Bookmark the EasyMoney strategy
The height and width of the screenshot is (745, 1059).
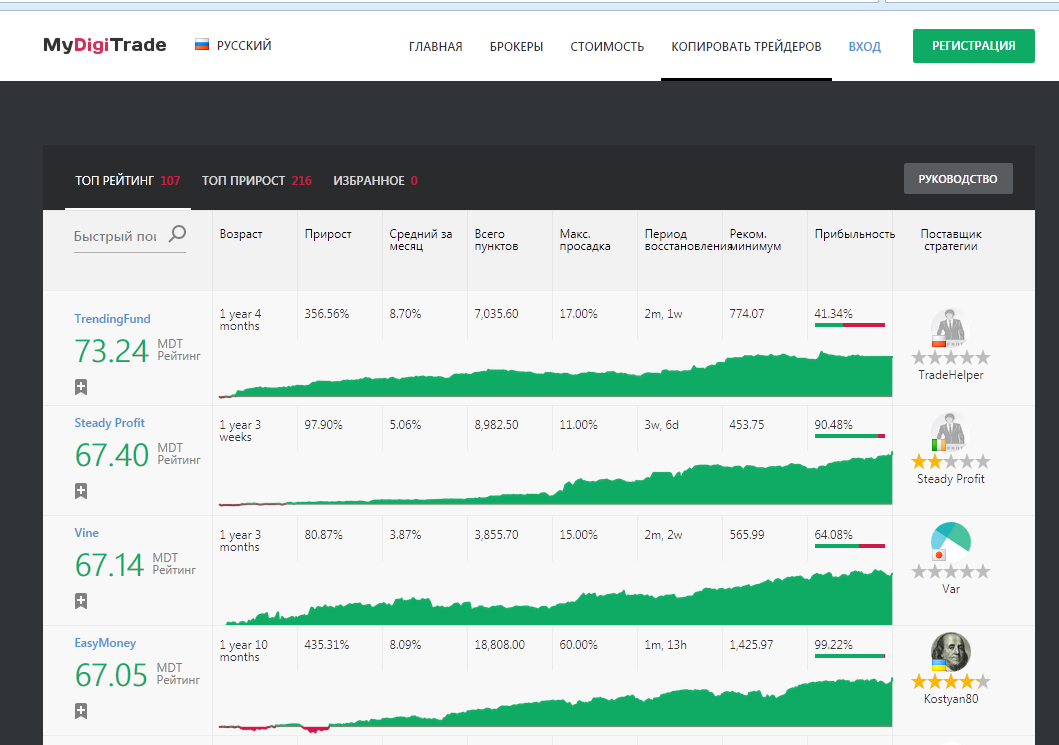[x=81, y=711]
